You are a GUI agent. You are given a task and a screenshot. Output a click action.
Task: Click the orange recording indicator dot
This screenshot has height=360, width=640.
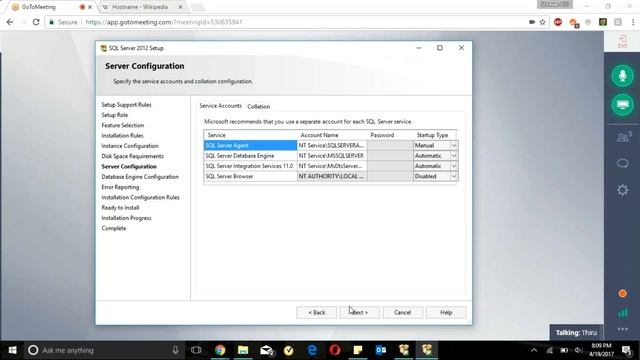coord(622,293)
